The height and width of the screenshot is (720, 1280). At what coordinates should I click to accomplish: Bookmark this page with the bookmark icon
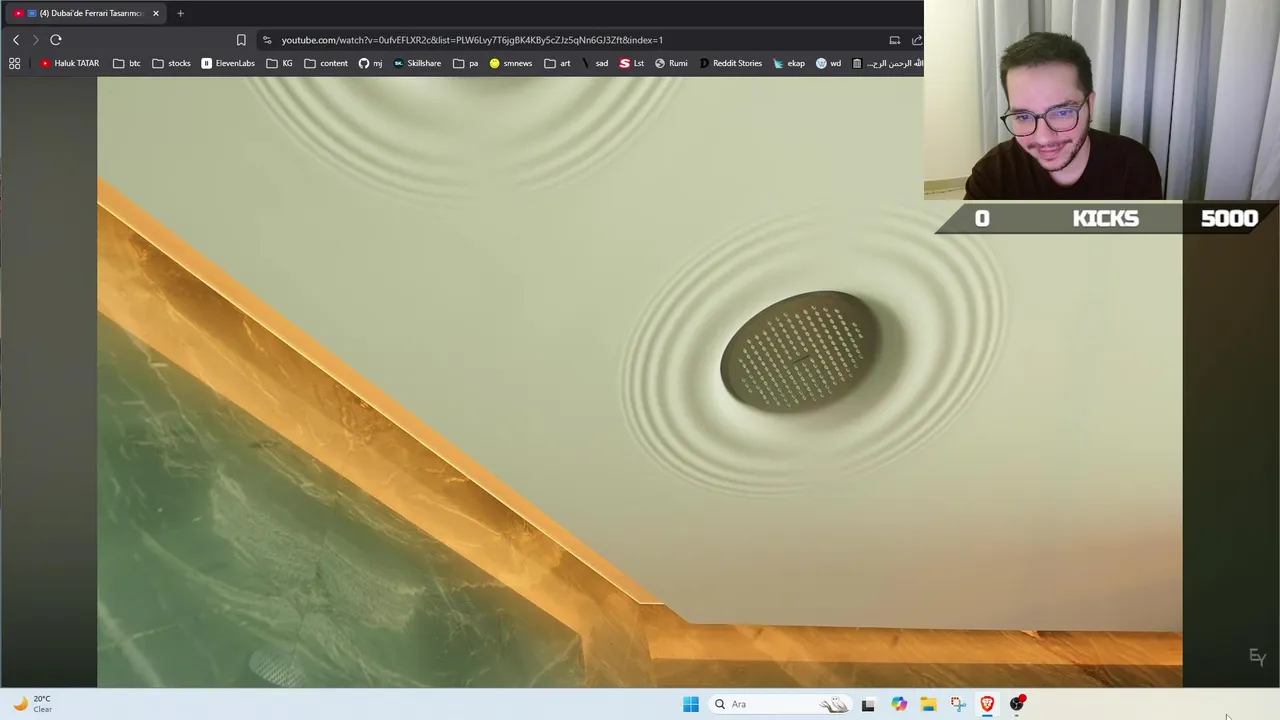click(x=241, y=40)
